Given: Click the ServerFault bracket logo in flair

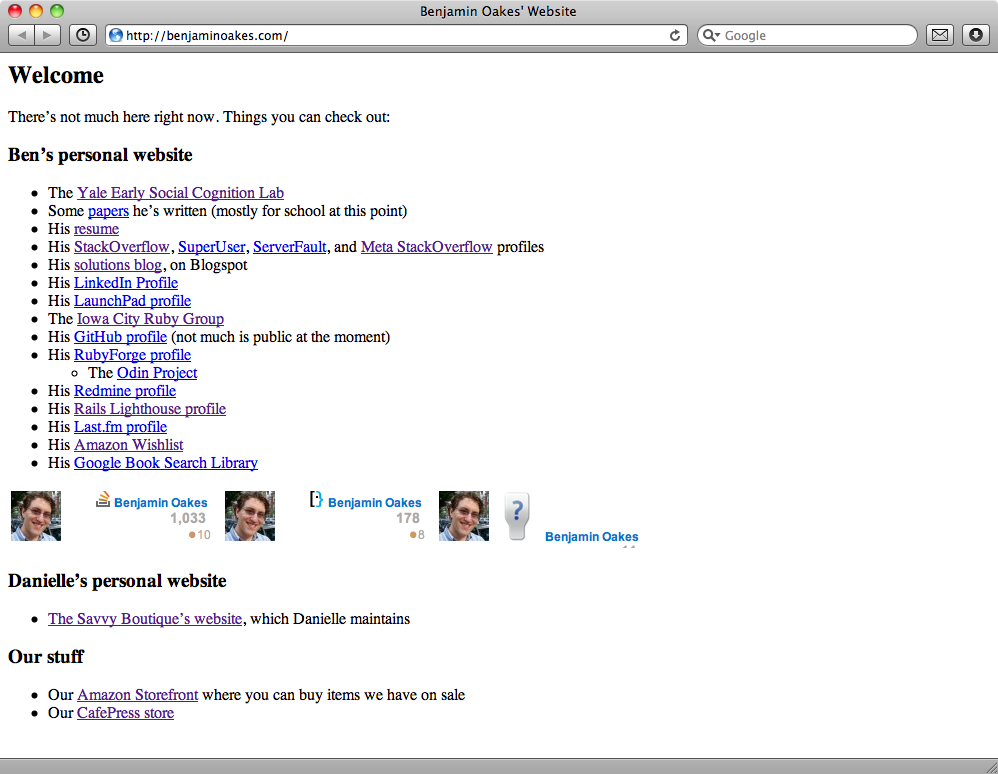Looking at the screenshot, I should click(x=316, y=500).
